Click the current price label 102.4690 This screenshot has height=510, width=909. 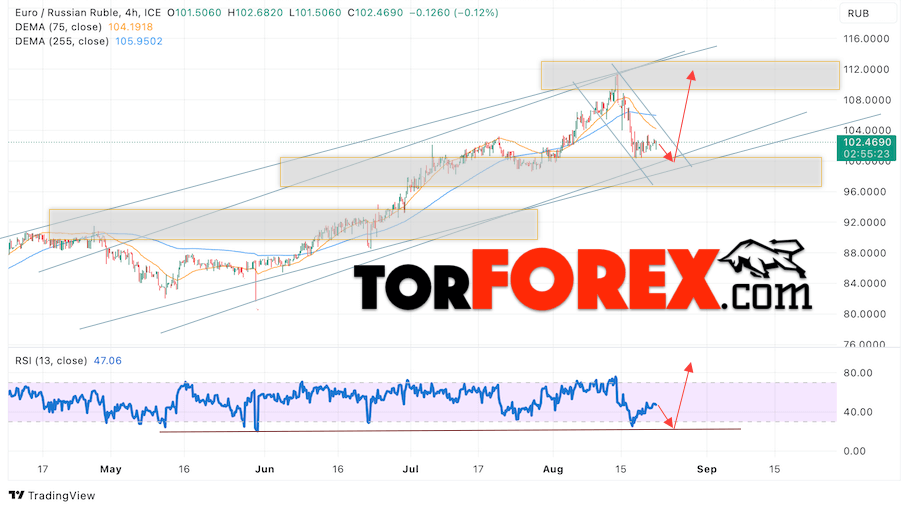(867, 143)
